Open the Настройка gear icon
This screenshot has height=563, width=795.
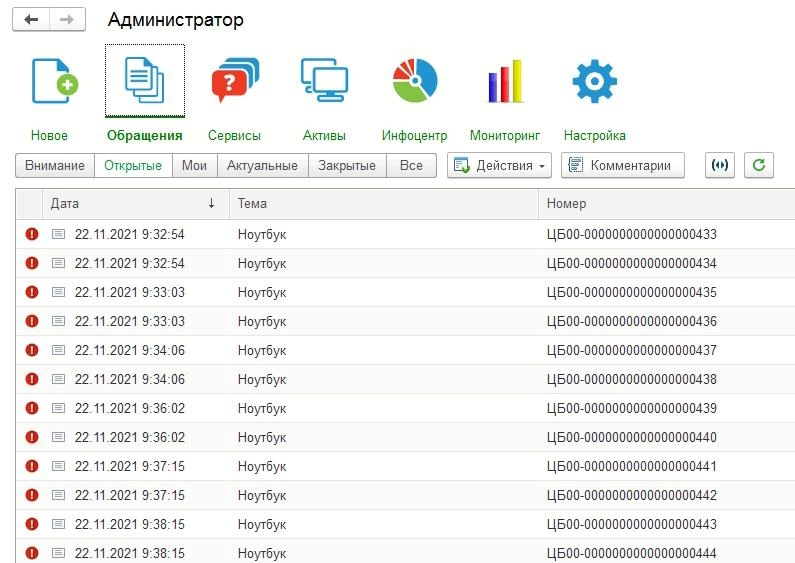pos(595,81)
